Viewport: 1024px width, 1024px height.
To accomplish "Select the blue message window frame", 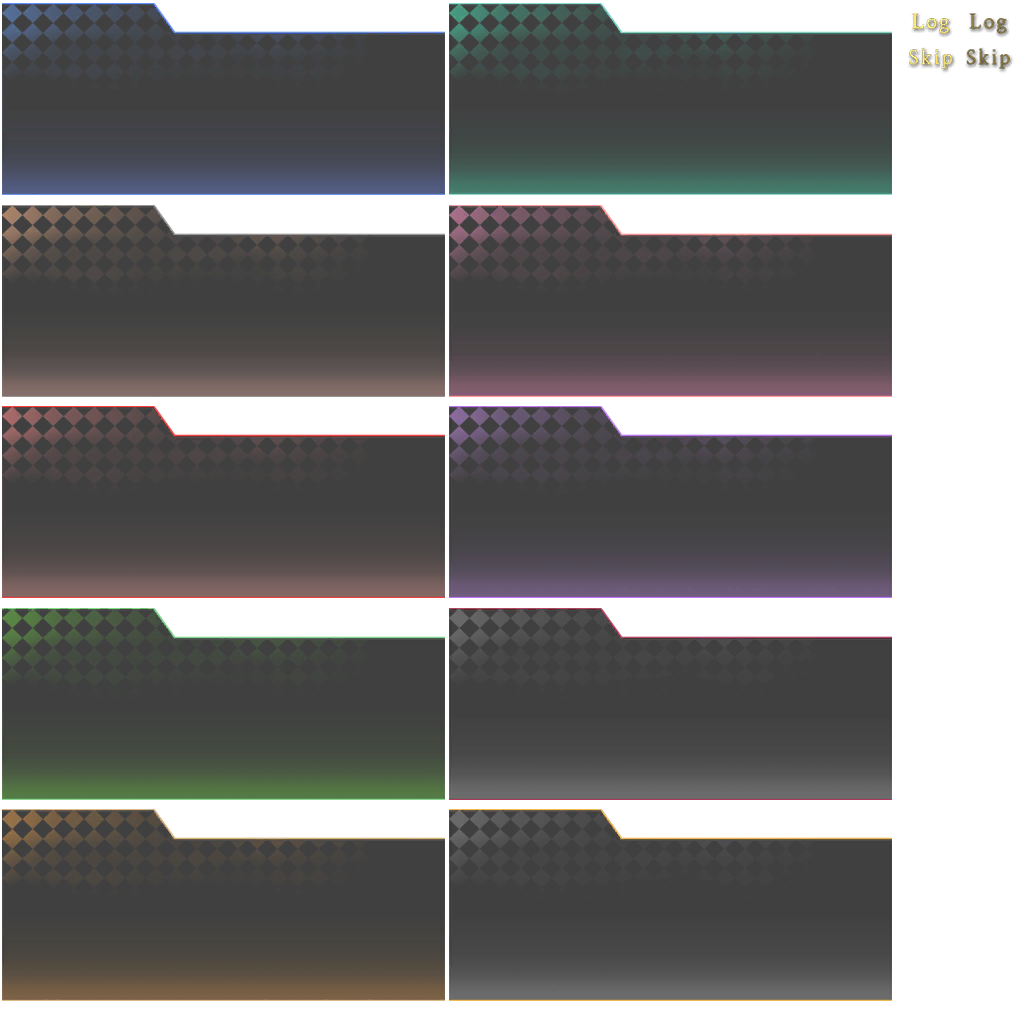I will [x=223, y=110].
